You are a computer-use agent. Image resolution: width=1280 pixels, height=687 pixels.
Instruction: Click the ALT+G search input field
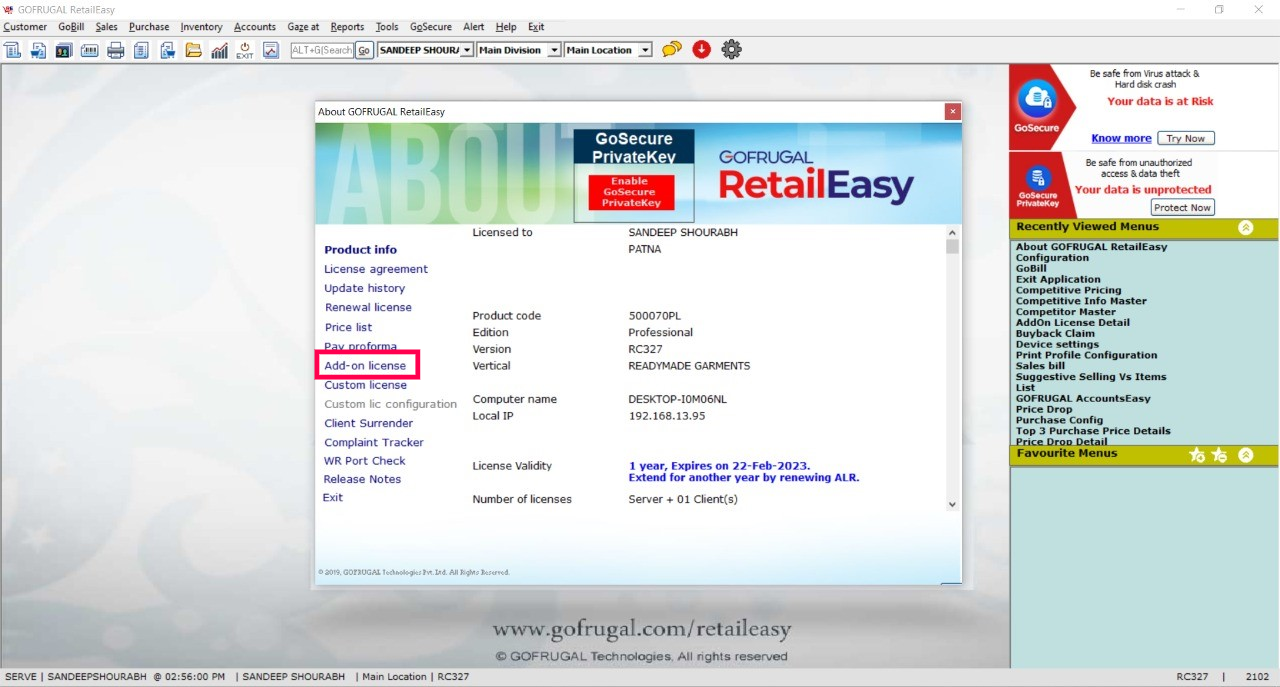322,50
